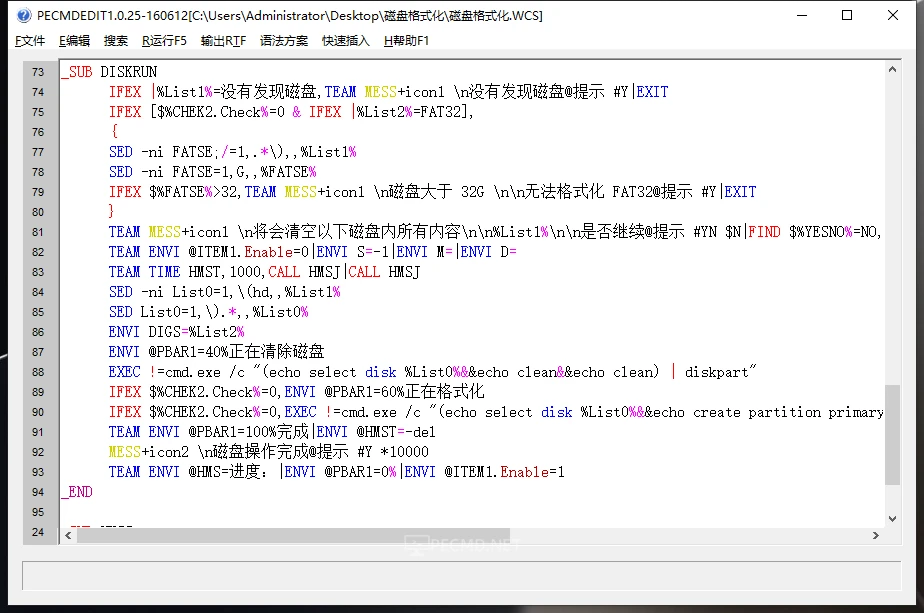This screenshot has height=613, width=924.
Task: Open the 快速插入 menu
Action: [x=345, y=41]
